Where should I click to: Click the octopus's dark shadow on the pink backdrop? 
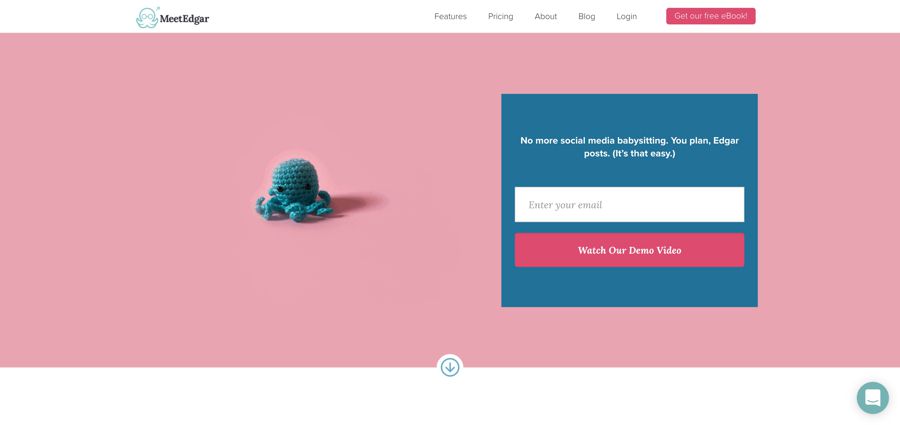357,203
